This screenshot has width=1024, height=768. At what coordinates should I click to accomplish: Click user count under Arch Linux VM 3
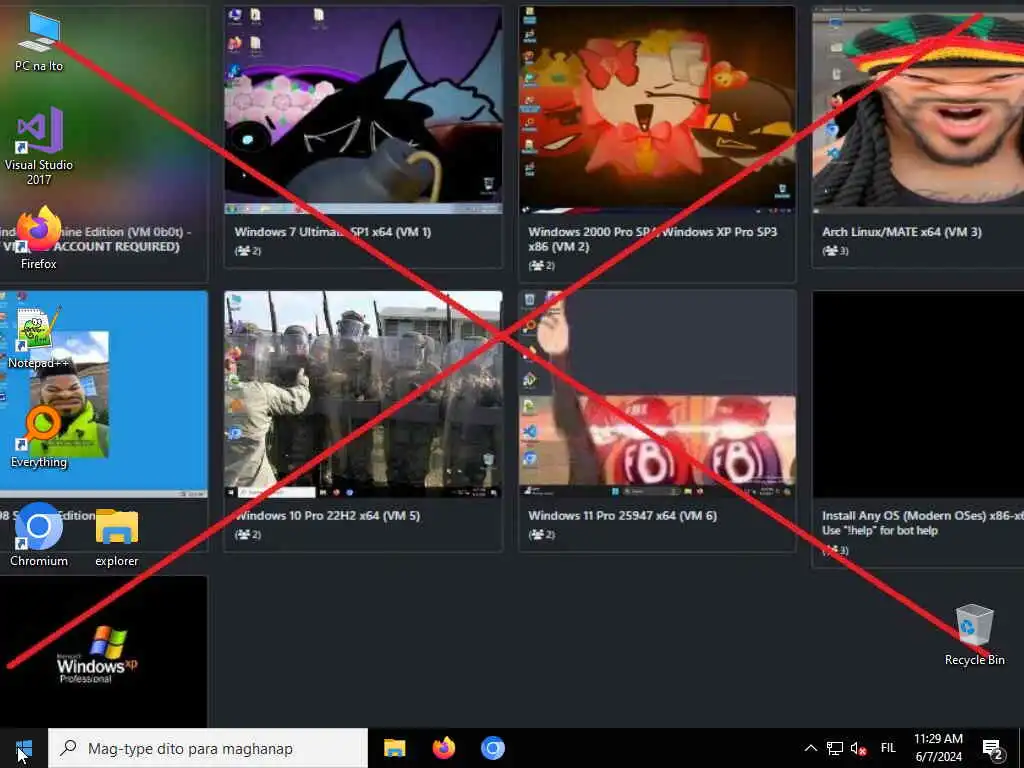835,251
